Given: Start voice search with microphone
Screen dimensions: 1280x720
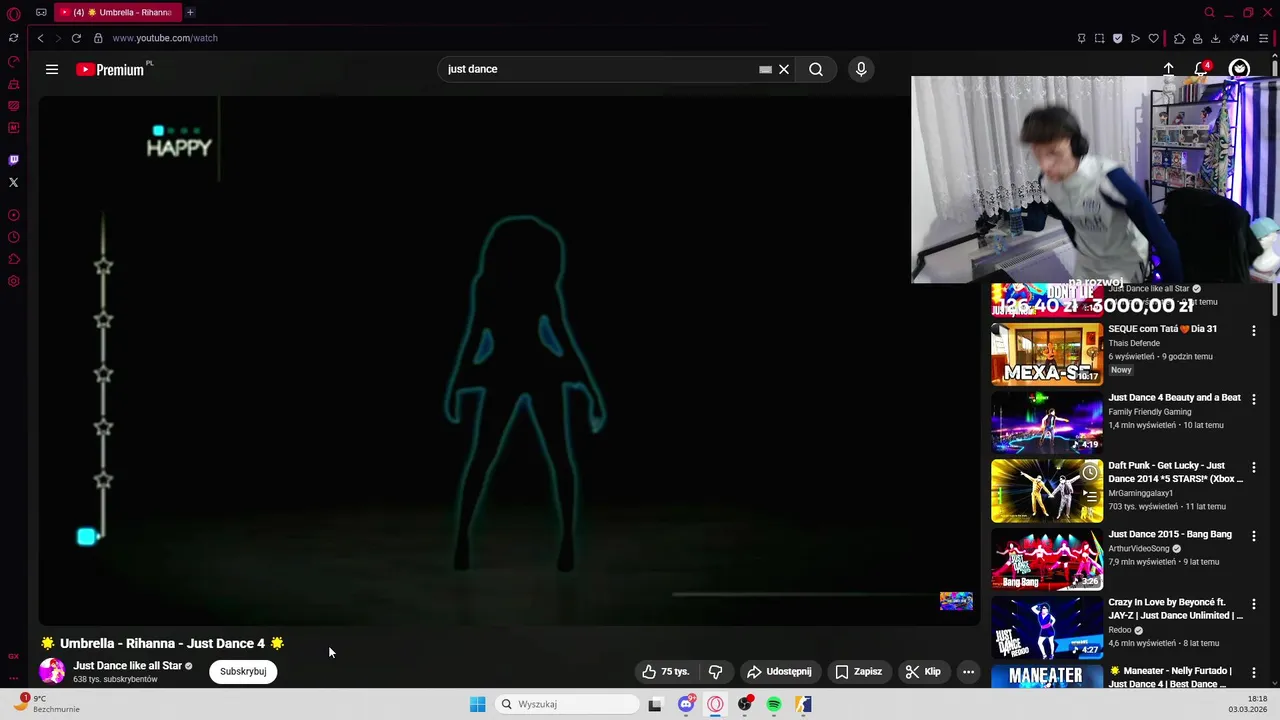Looking at the screenshot, I should (861, 69).
